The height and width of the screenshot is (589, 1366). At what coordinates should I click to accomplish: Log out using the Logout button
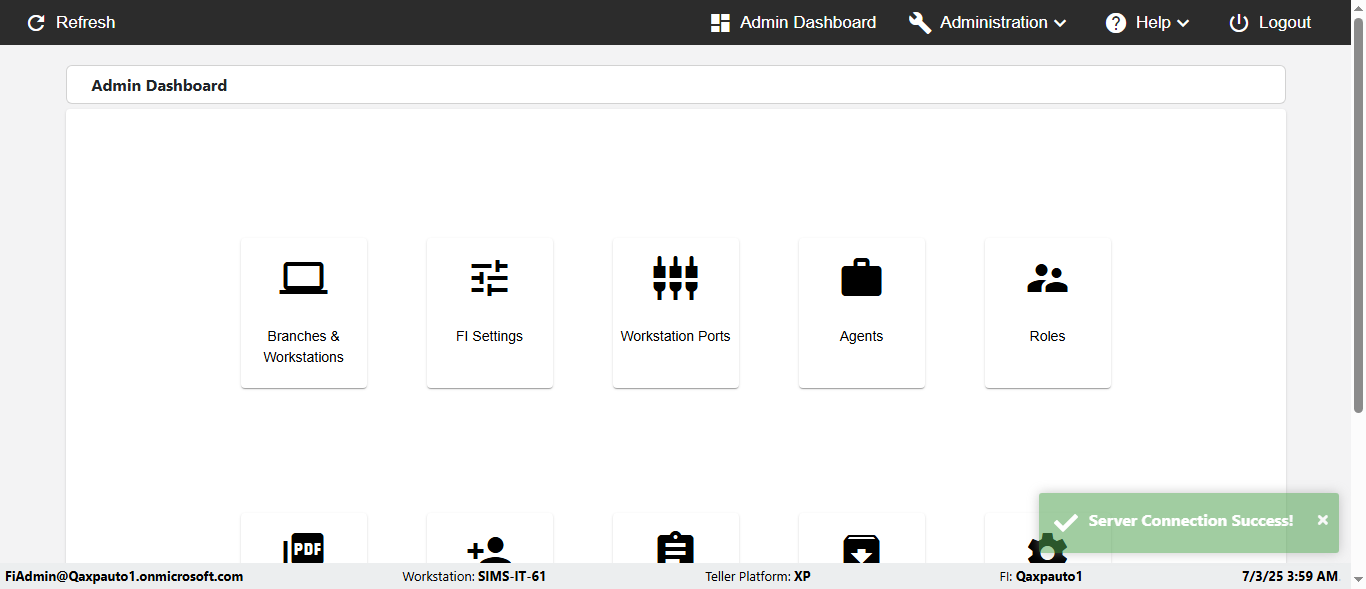click(1270, 22)
